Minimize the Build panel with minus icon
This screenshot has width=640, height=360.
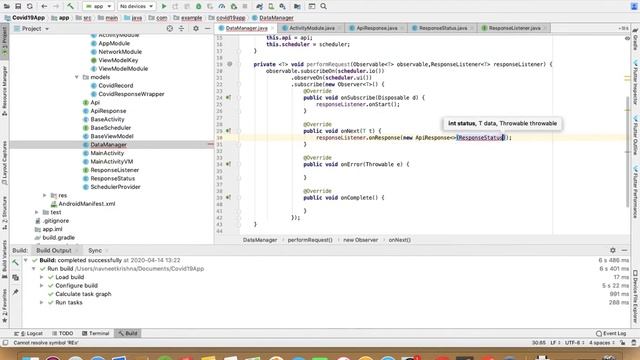tap(624, 250)
